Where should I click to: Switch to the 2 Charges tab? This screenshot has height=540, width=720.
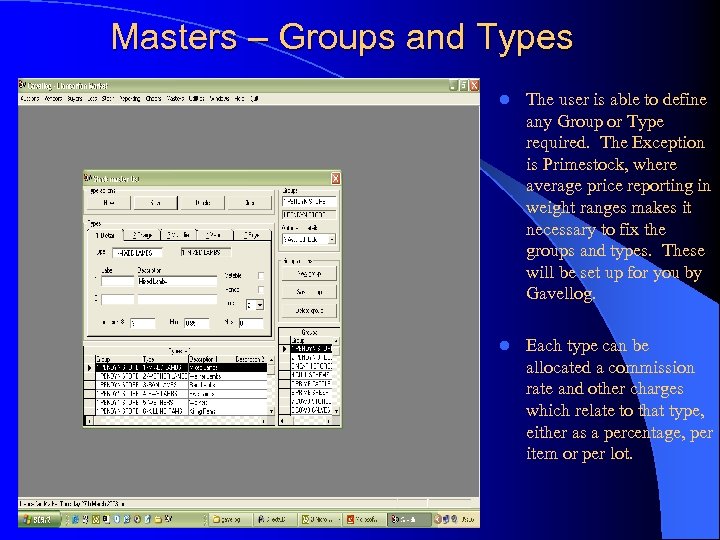(x=142, y=235)
